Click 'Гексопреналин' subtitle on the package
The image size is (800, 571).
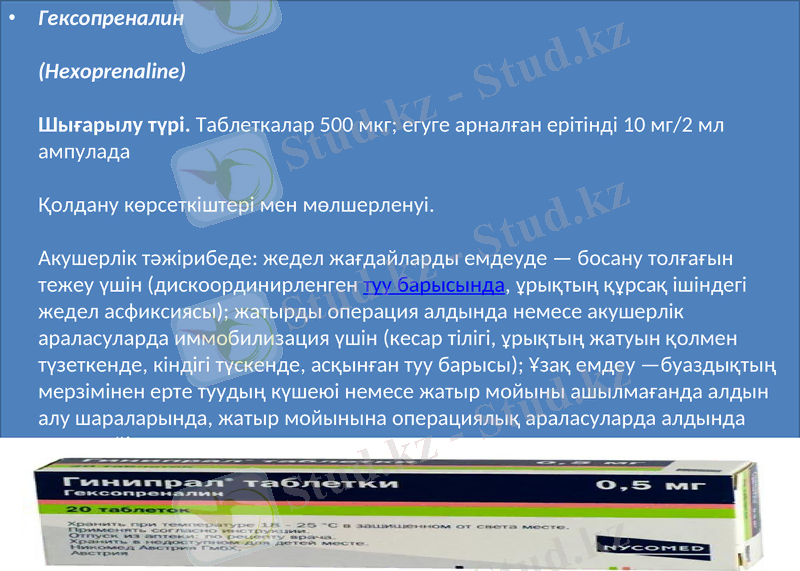point(144,493)
